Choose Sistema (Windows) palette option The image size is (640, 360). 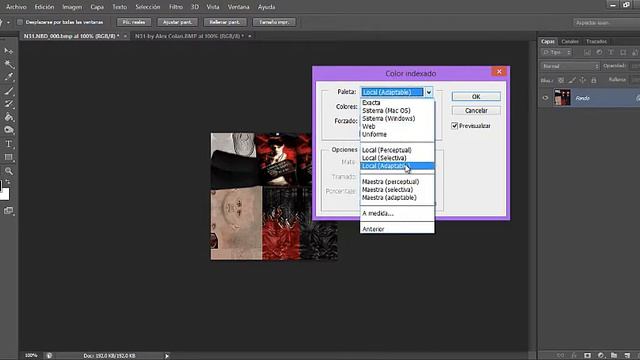[x=389, y=118]
